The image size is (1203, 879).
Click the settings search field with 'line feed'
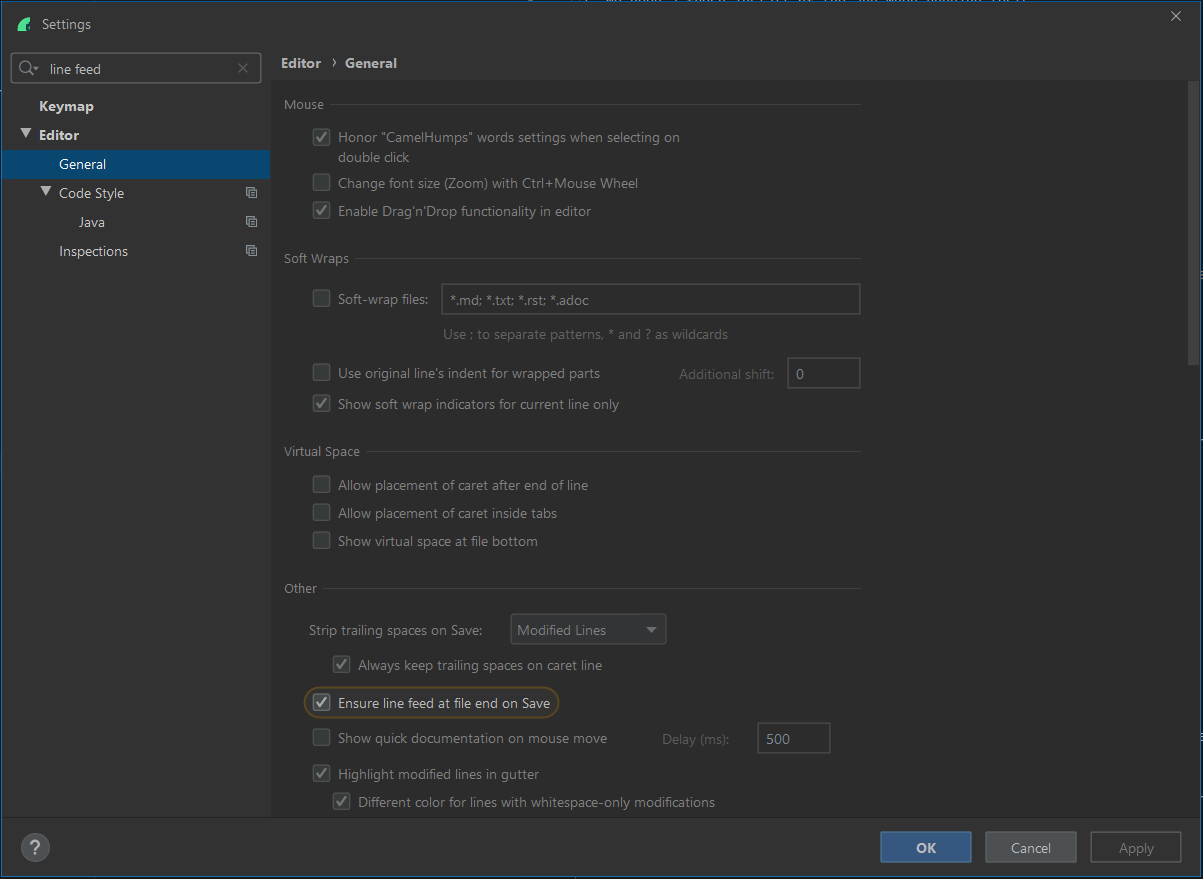[135, 69]
